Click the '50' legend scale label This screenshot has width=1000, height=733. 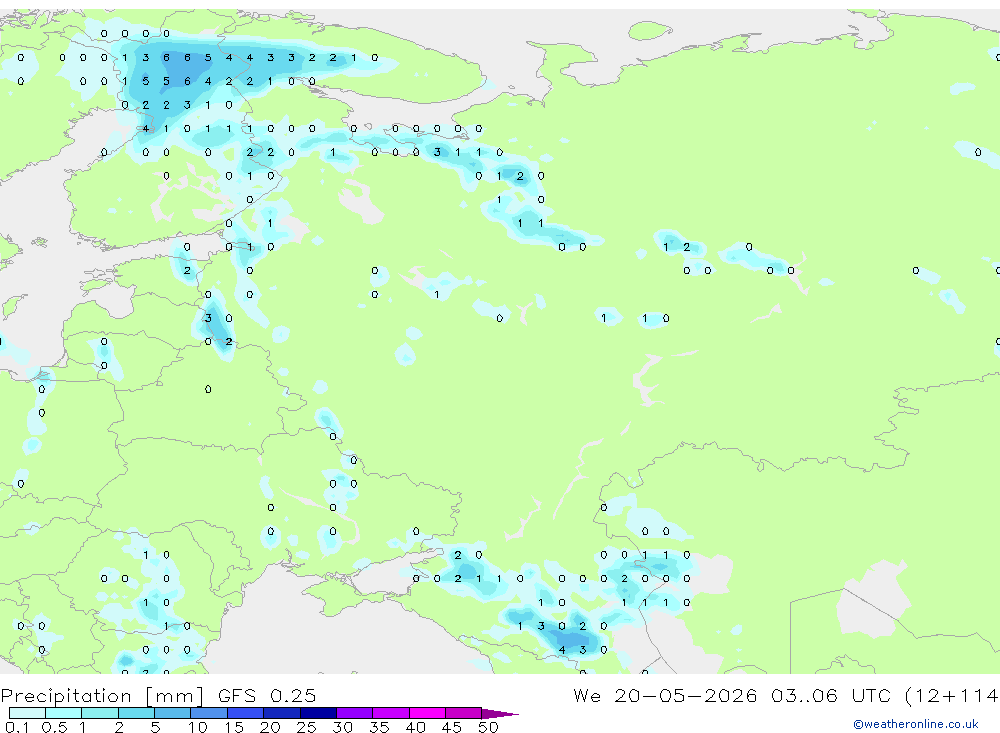[x=488, y=727]
